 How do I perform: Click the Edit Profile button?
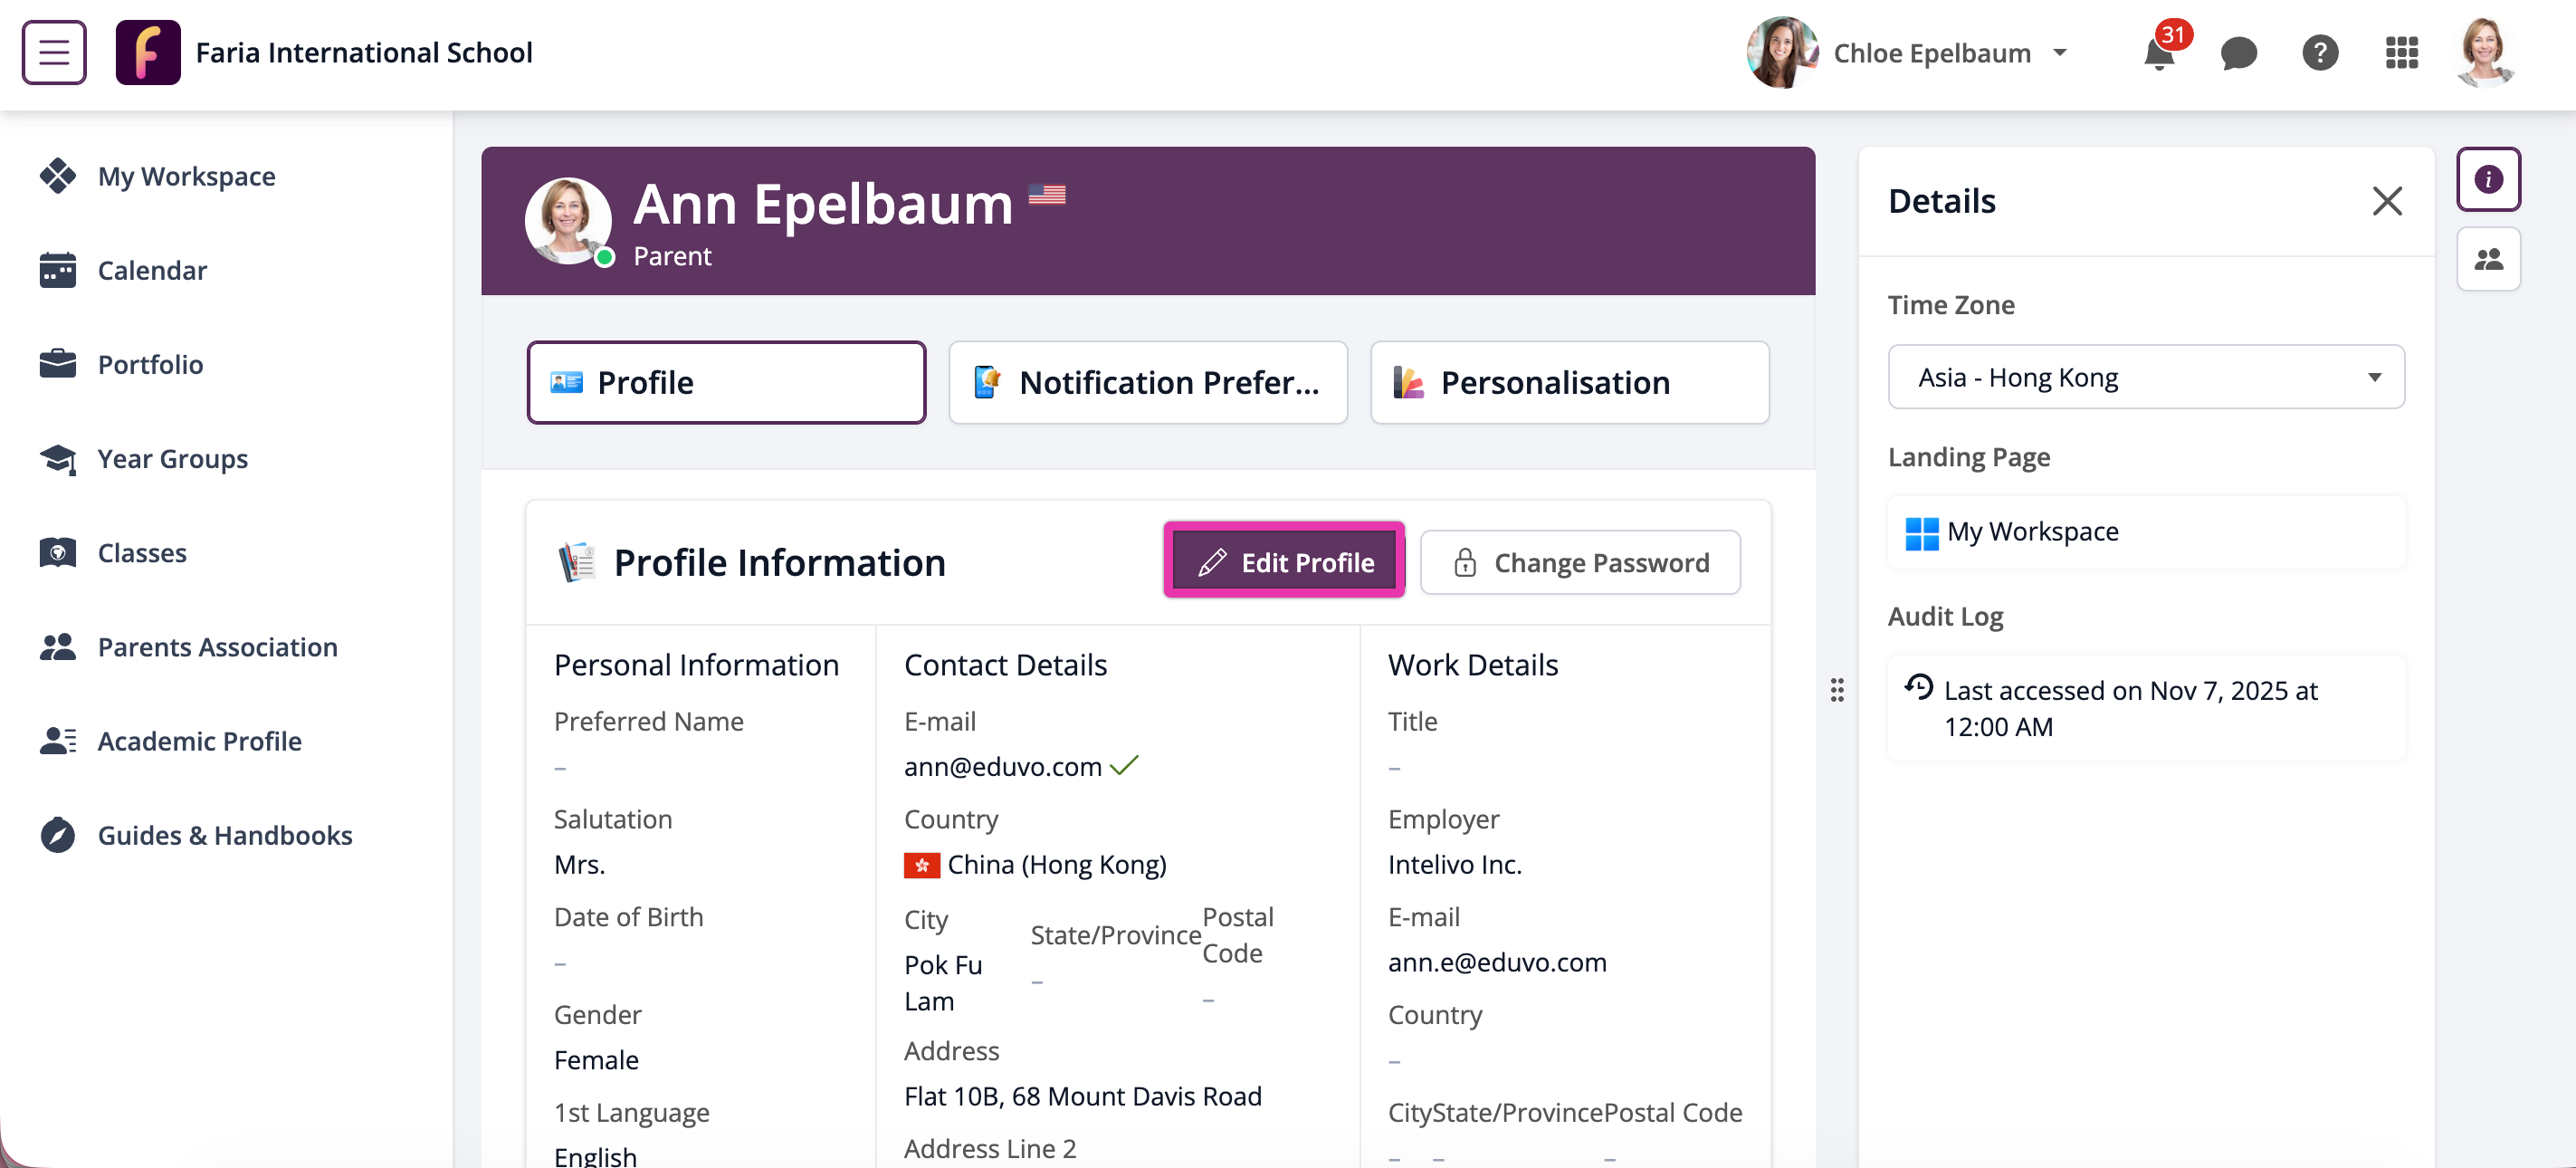point(1284,563)
